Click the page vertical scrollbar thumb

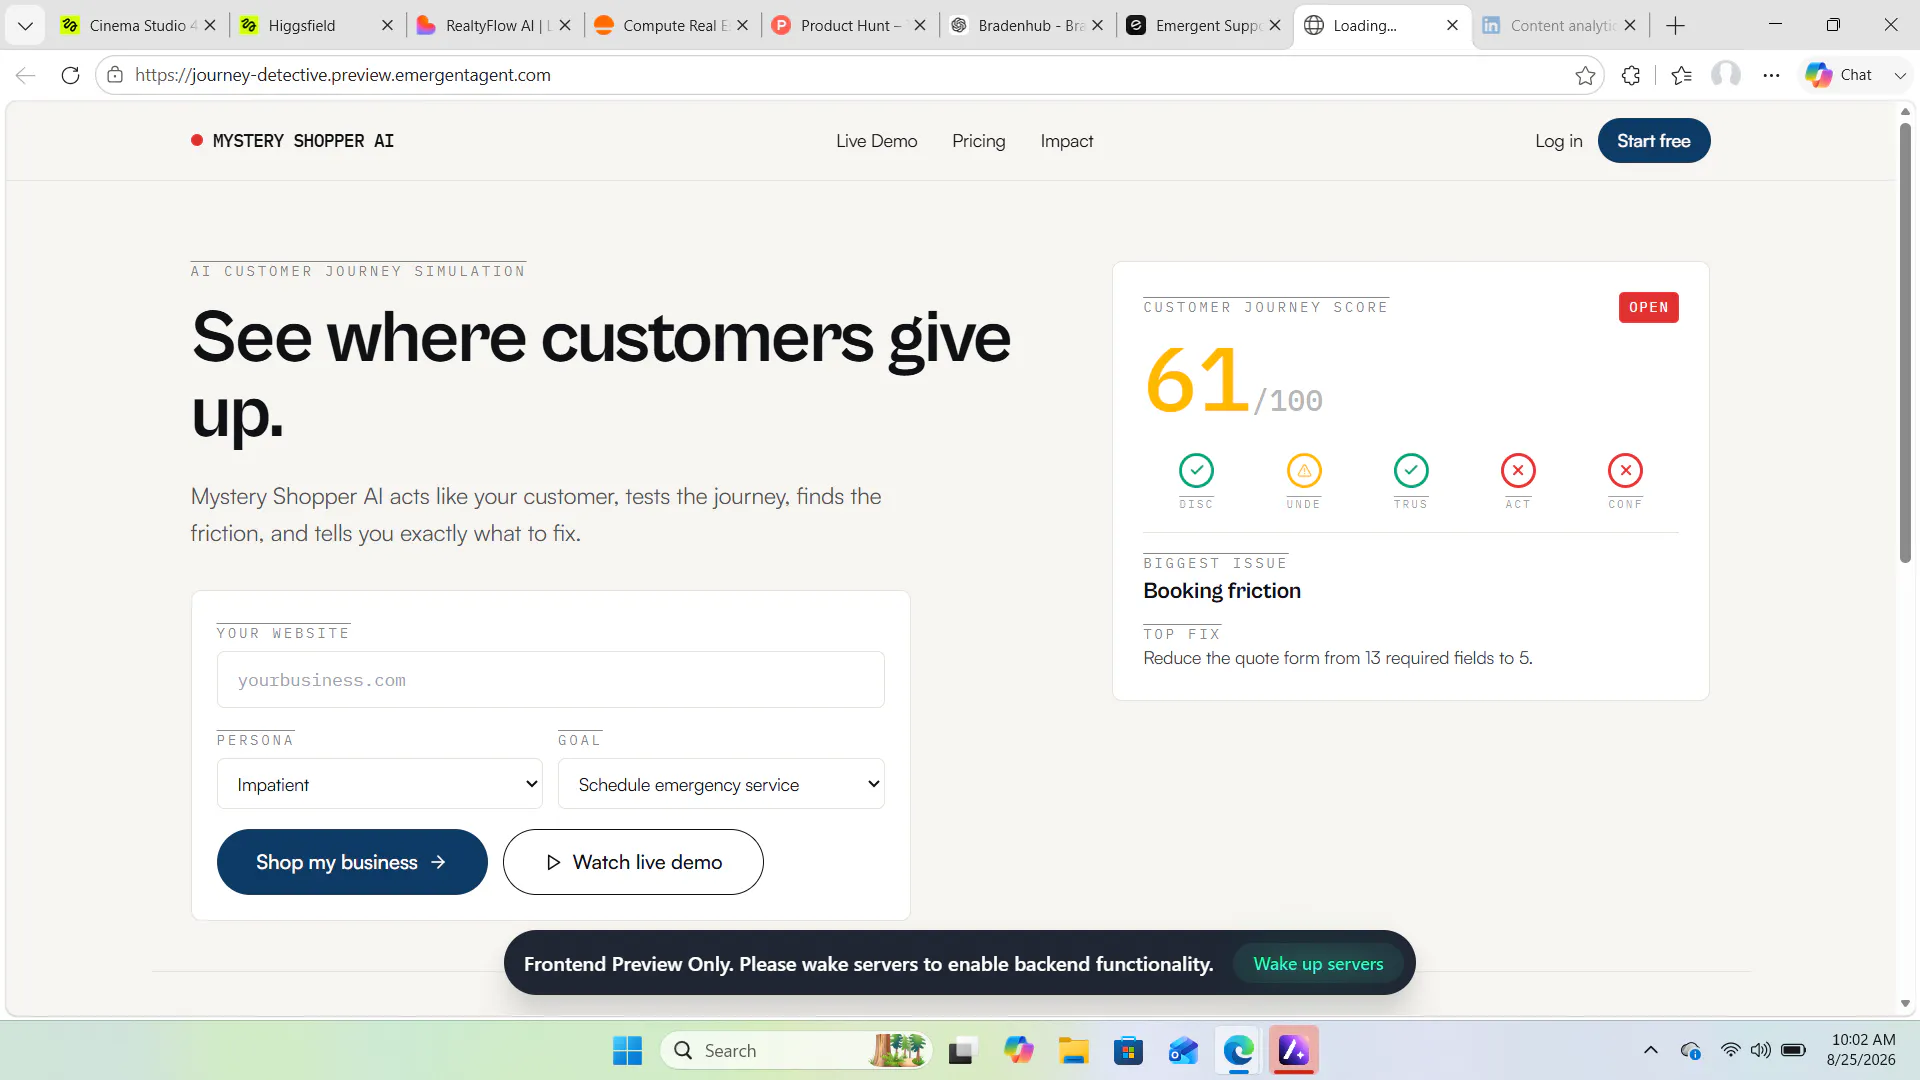(x=1905, y=342)
